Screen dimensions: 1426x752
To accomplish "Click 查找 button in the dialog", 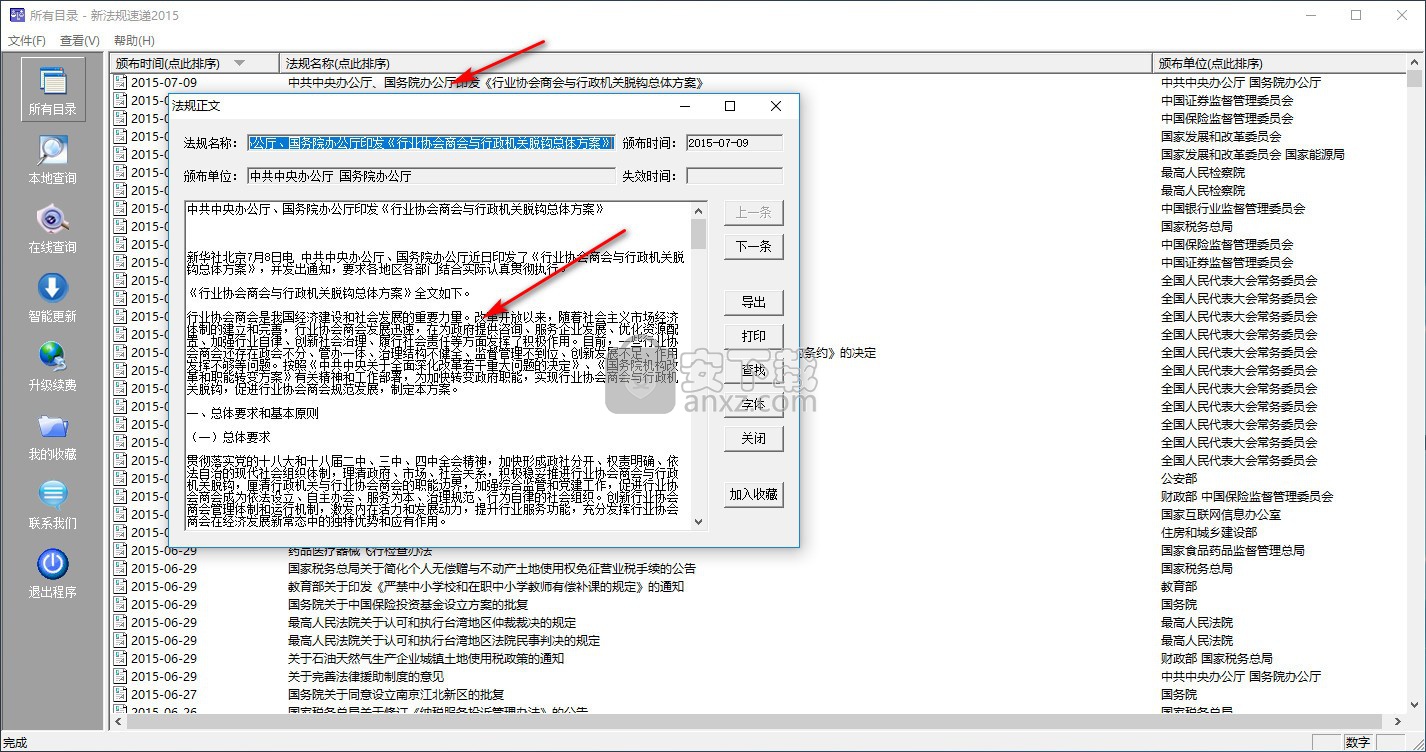I will point(754,370).
